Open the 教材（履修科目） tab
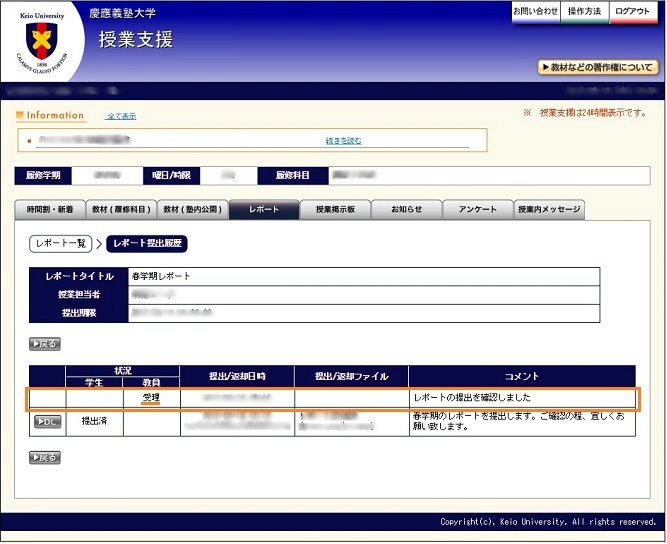Screen dimensions: 667x544 [121, 210]
